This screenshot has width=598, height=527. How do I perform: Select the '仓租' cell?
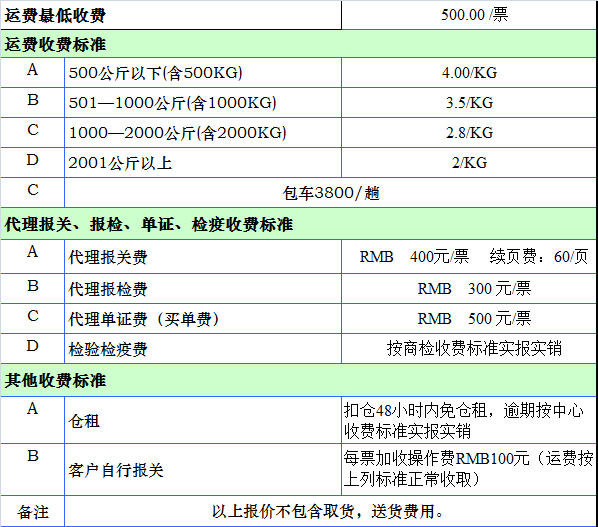click(203, 420)
